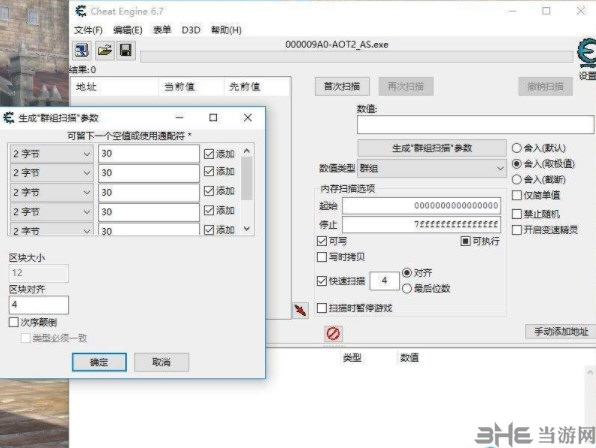Select the 对齐 radio button
596x448 pixels.
(x=407, y=273)
